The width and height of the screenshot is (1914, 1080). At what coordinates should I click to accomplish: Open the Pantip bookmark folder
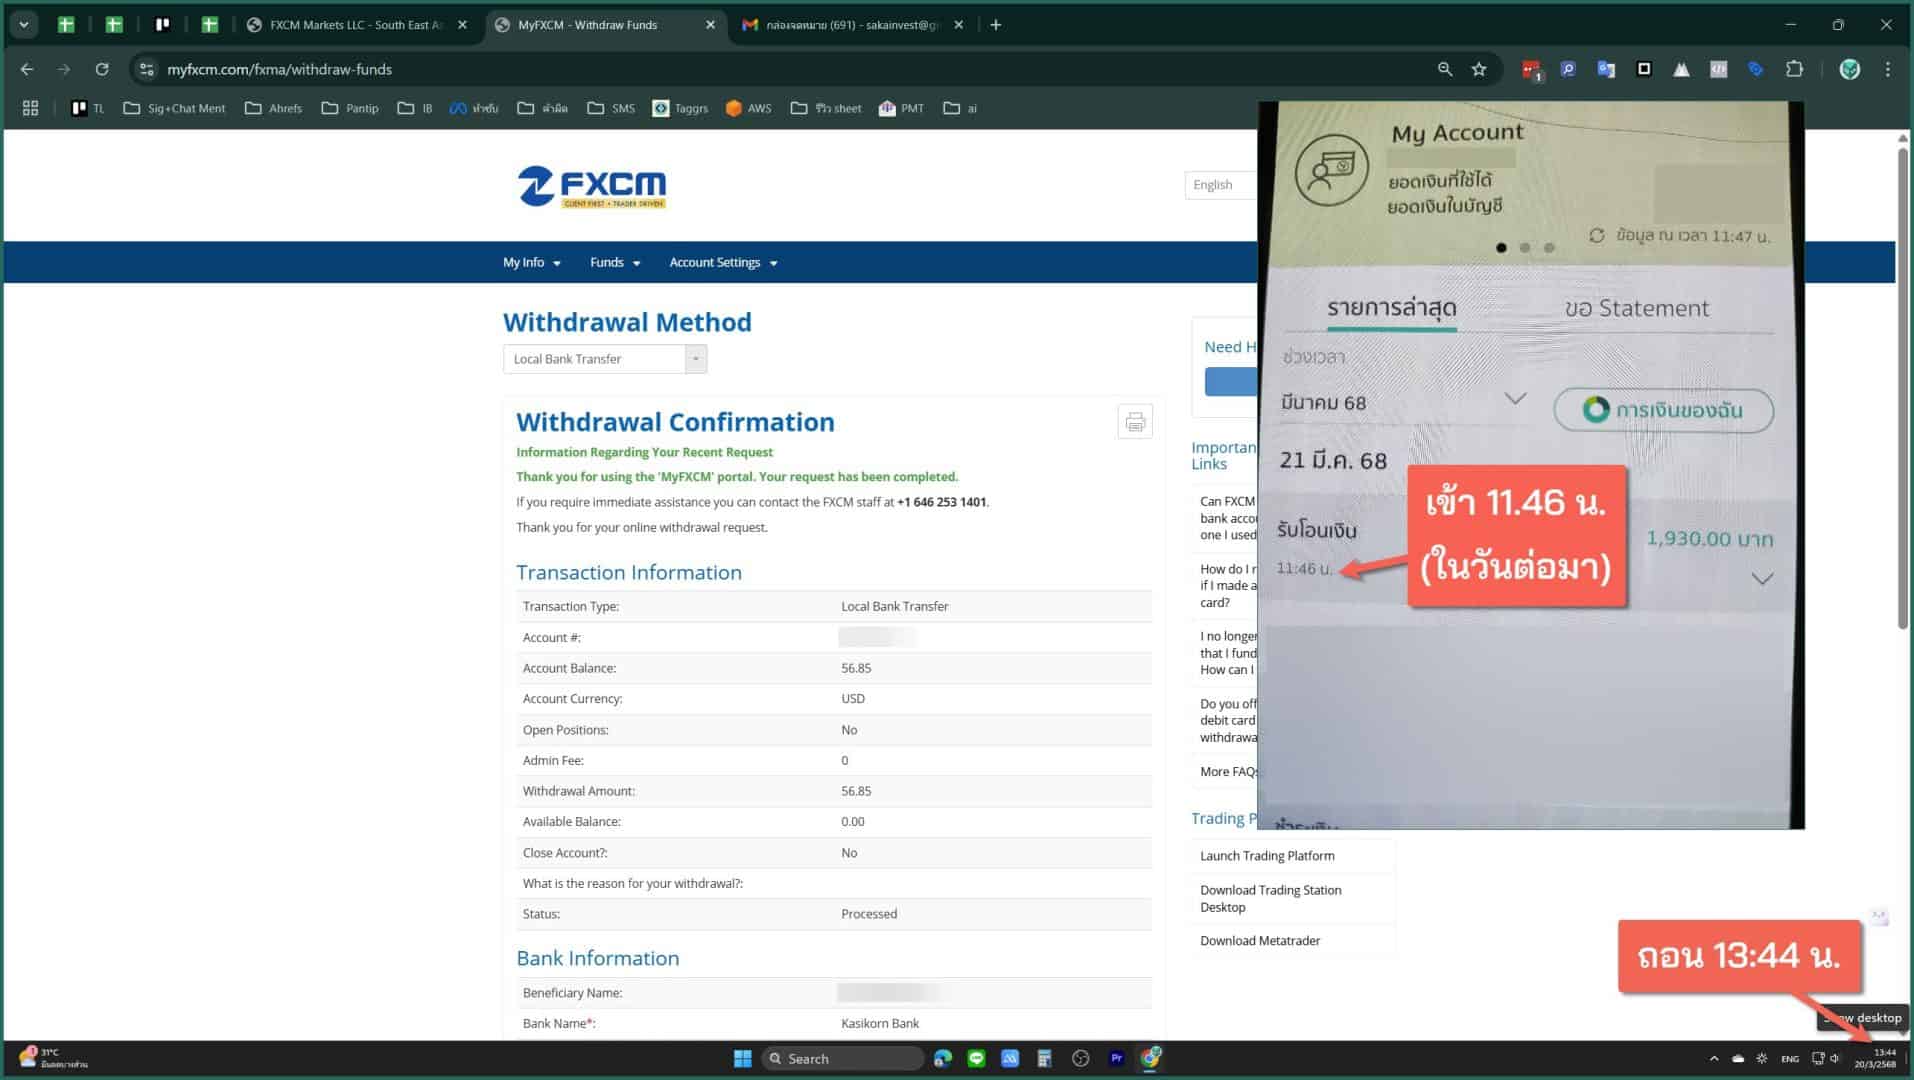[350, 108]
